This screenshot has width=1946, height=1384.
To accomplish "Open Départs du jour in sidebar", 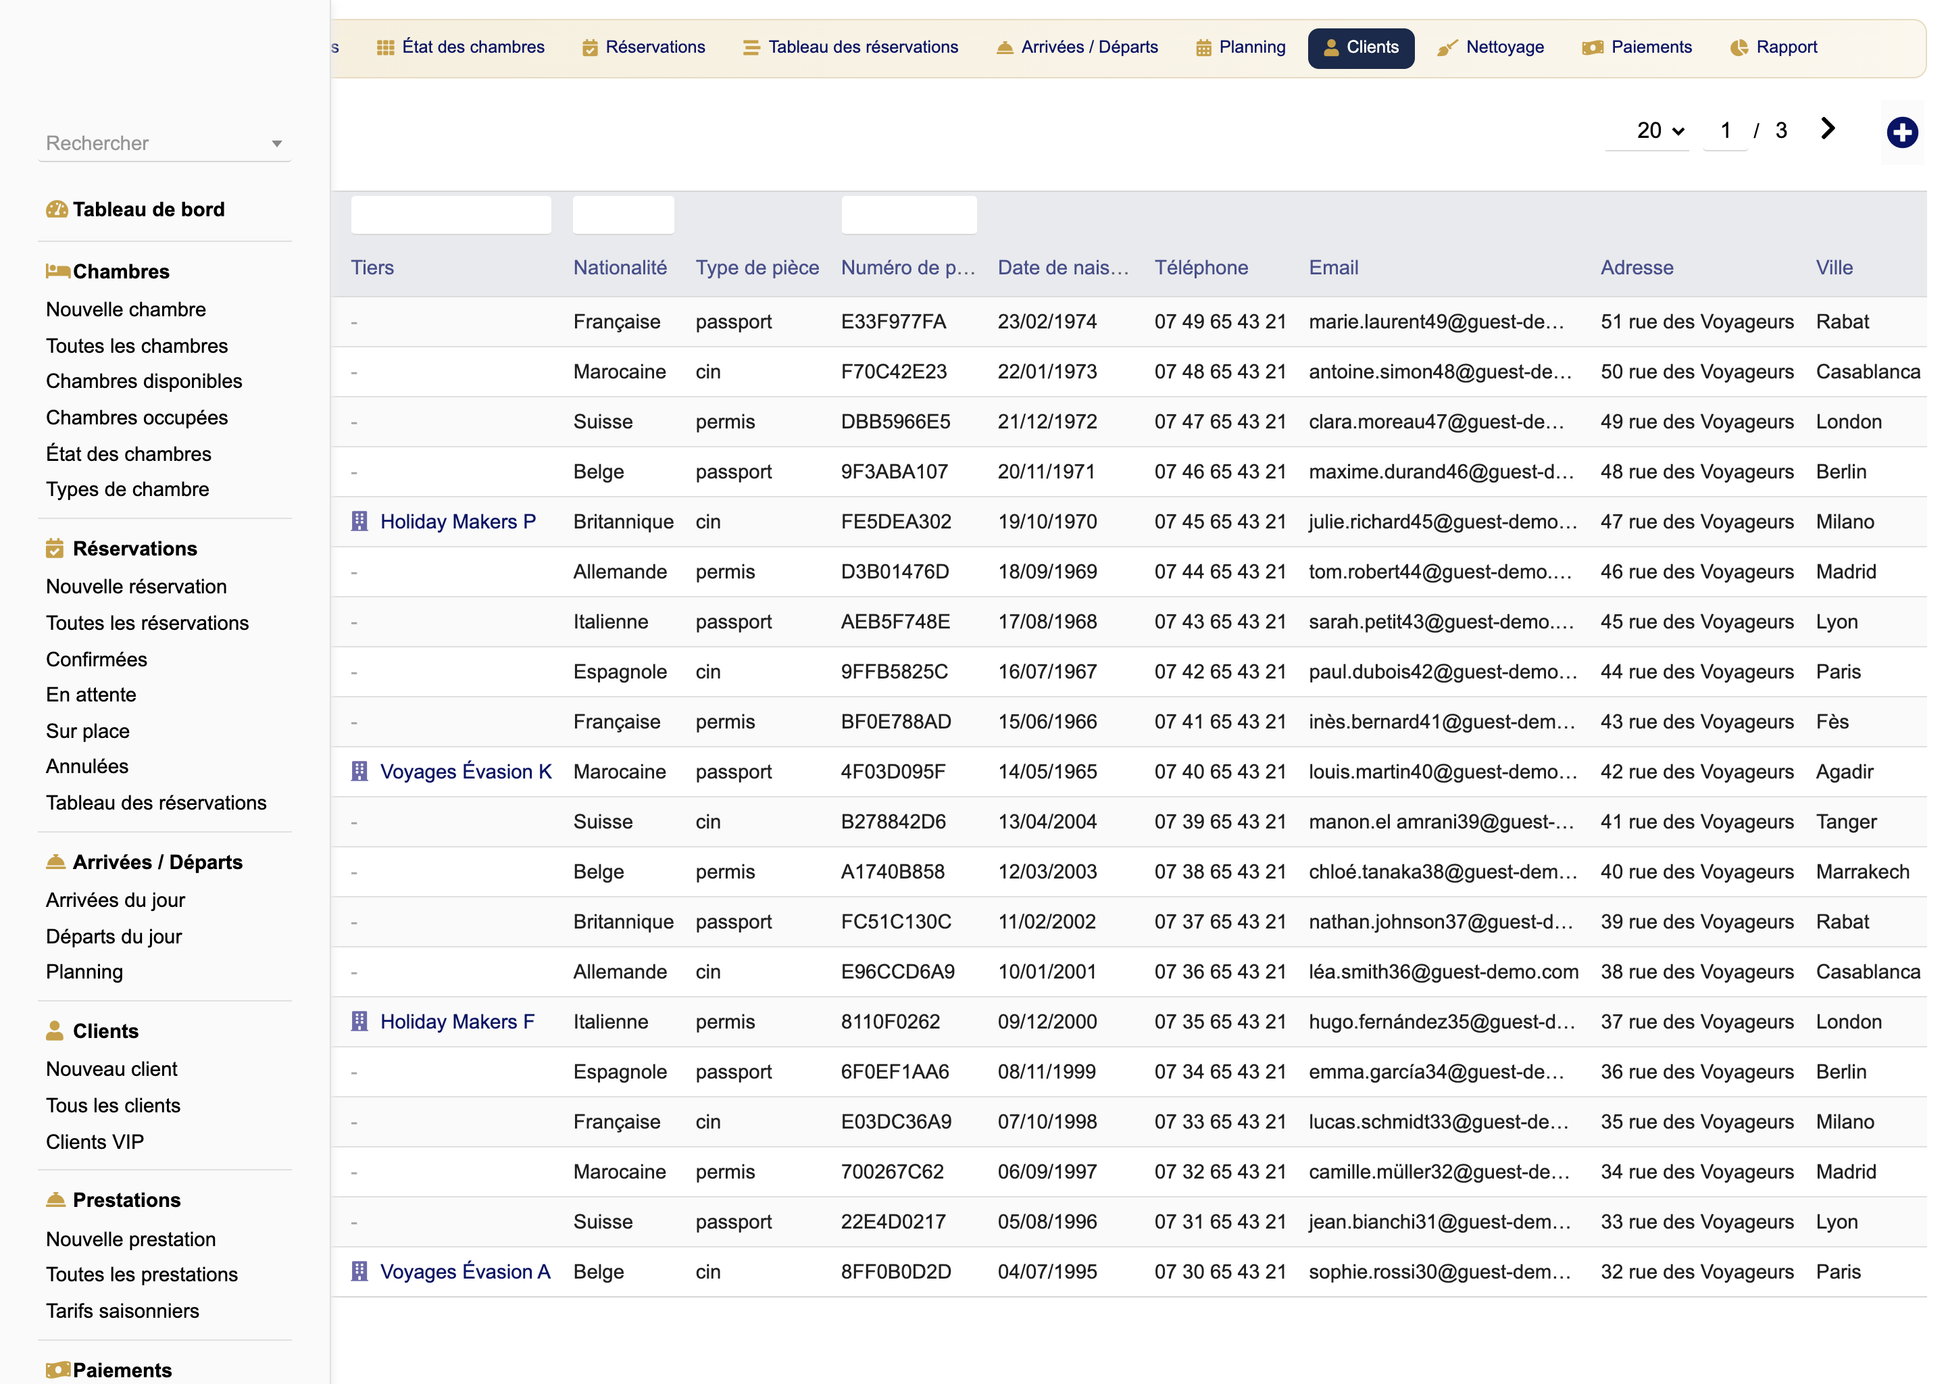I will coord(114,936).
